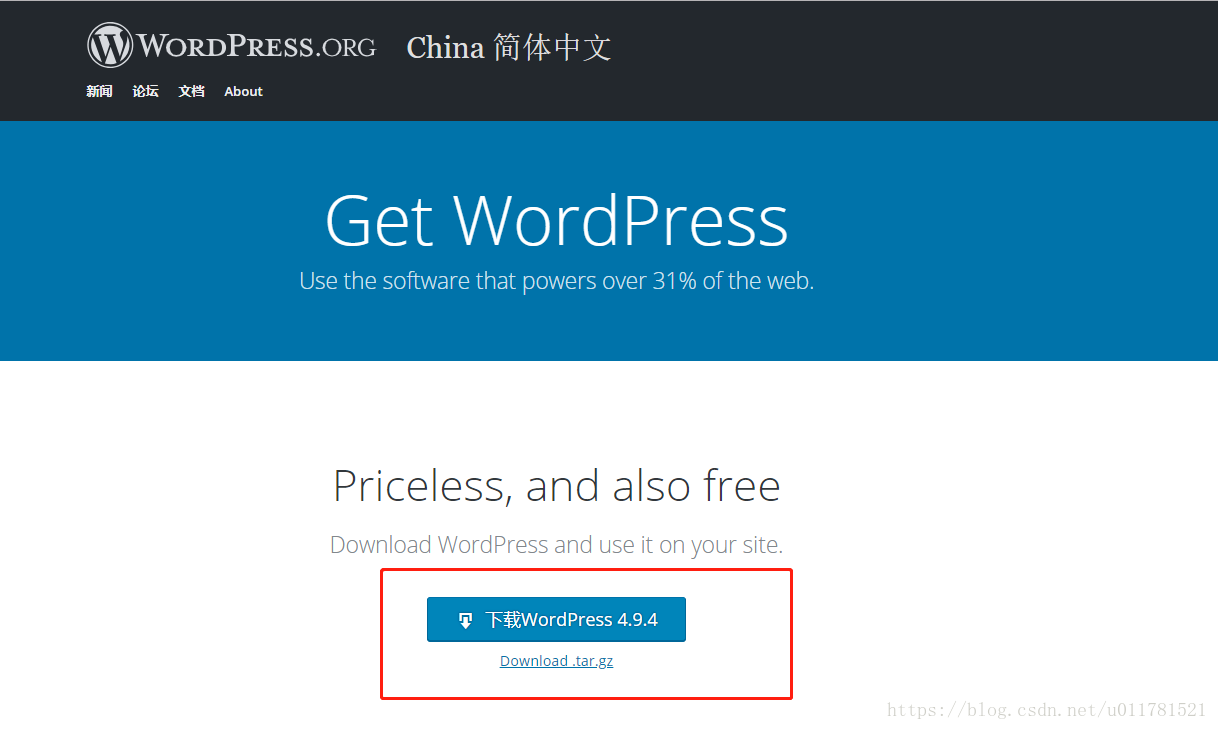
Task: Click the Get WordPress headline
Action: point(557,220)
